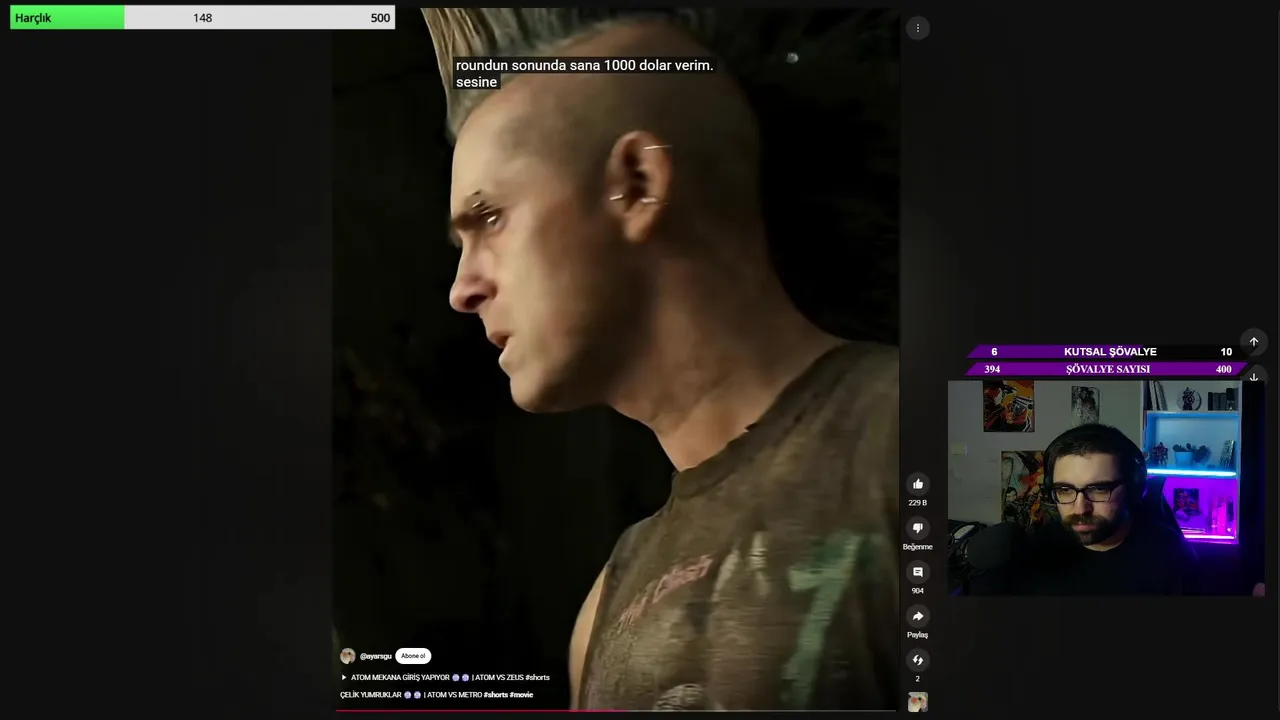This screenshot has width=1280, height=720.
Task: Open the ATOM MEKANA GİRİŞ YAPIYOR related video link
Action: [445, 677]
